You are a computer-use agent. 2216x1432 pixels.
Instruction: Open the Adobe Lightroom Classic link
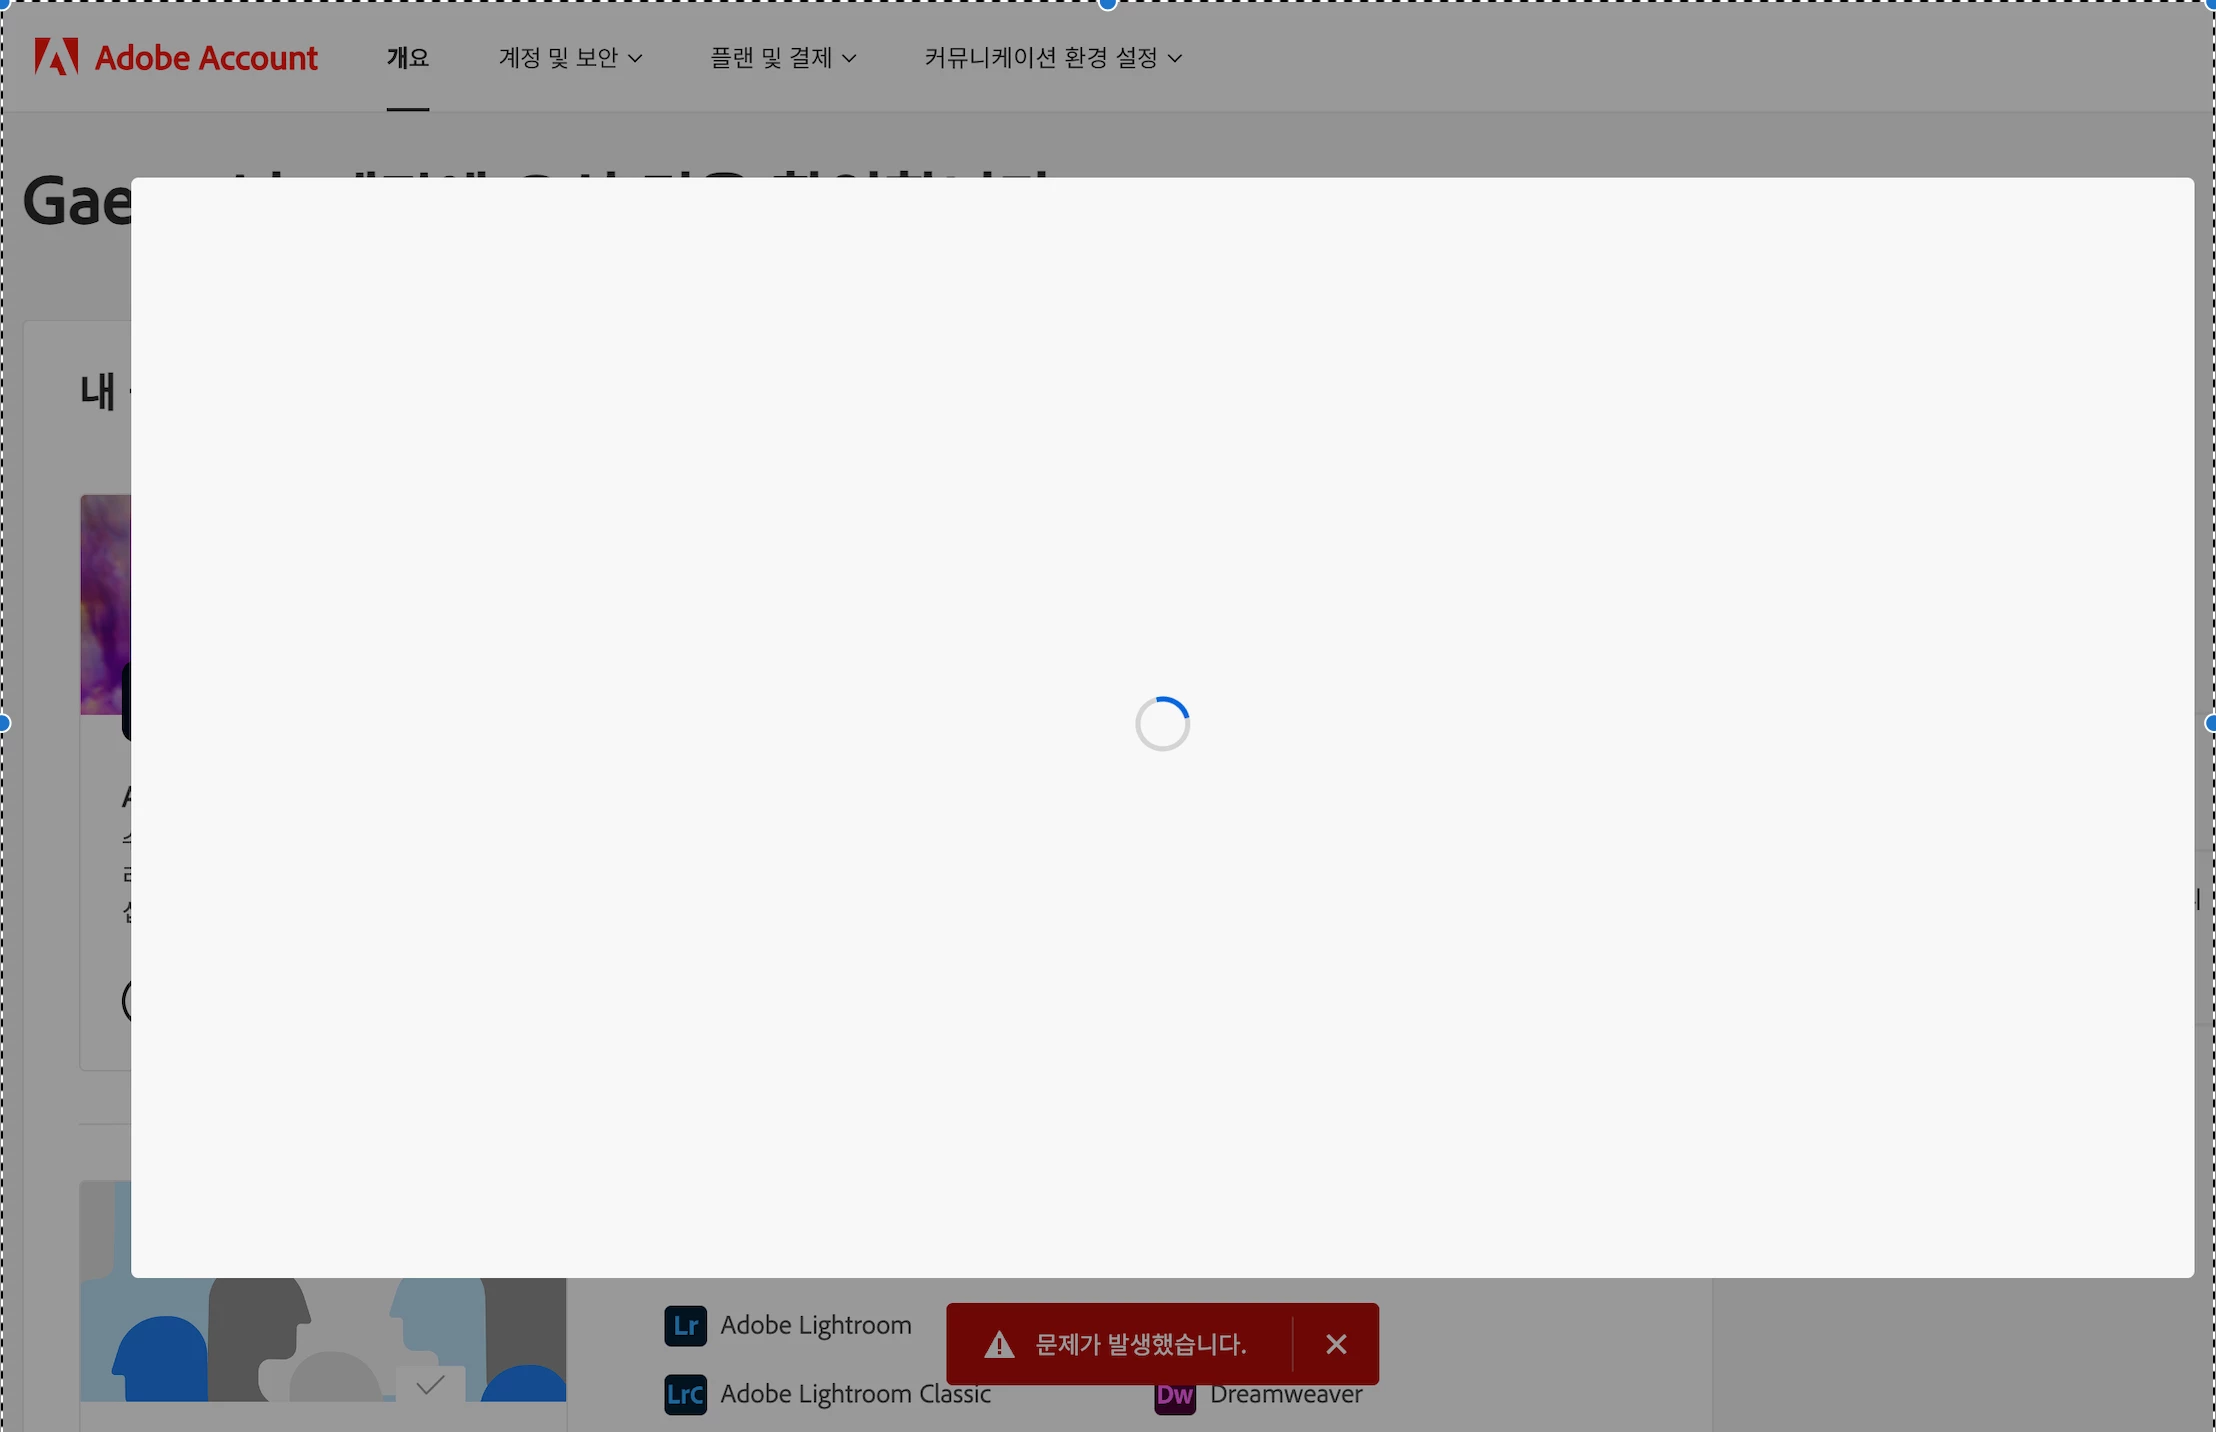click(855, 1395)
